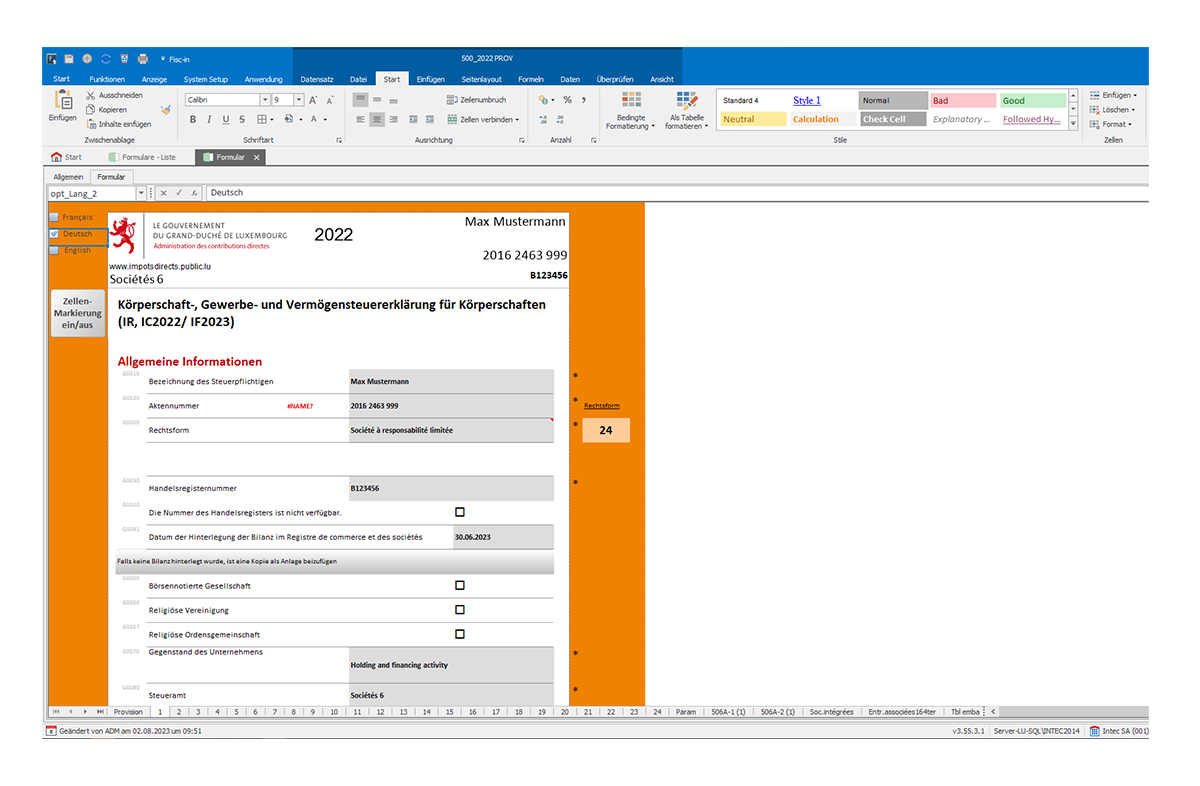Click the save icon in the quick access bar
The width and height of the screenshot is (1200, 786).
pos(69,59)
